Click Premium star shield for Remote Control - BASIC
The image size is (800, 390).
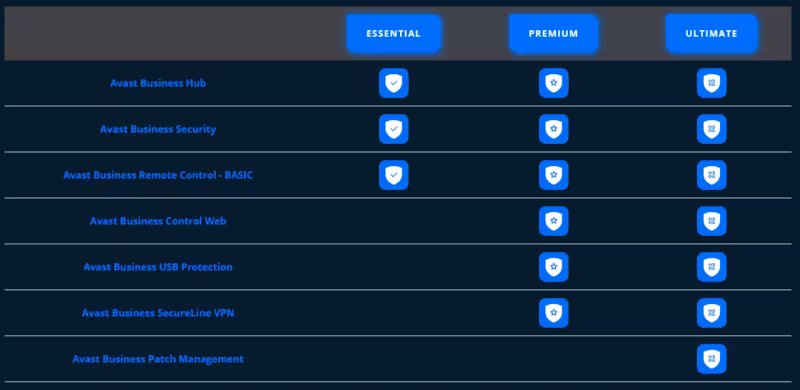pyautogui.click(x=554, y=175)
